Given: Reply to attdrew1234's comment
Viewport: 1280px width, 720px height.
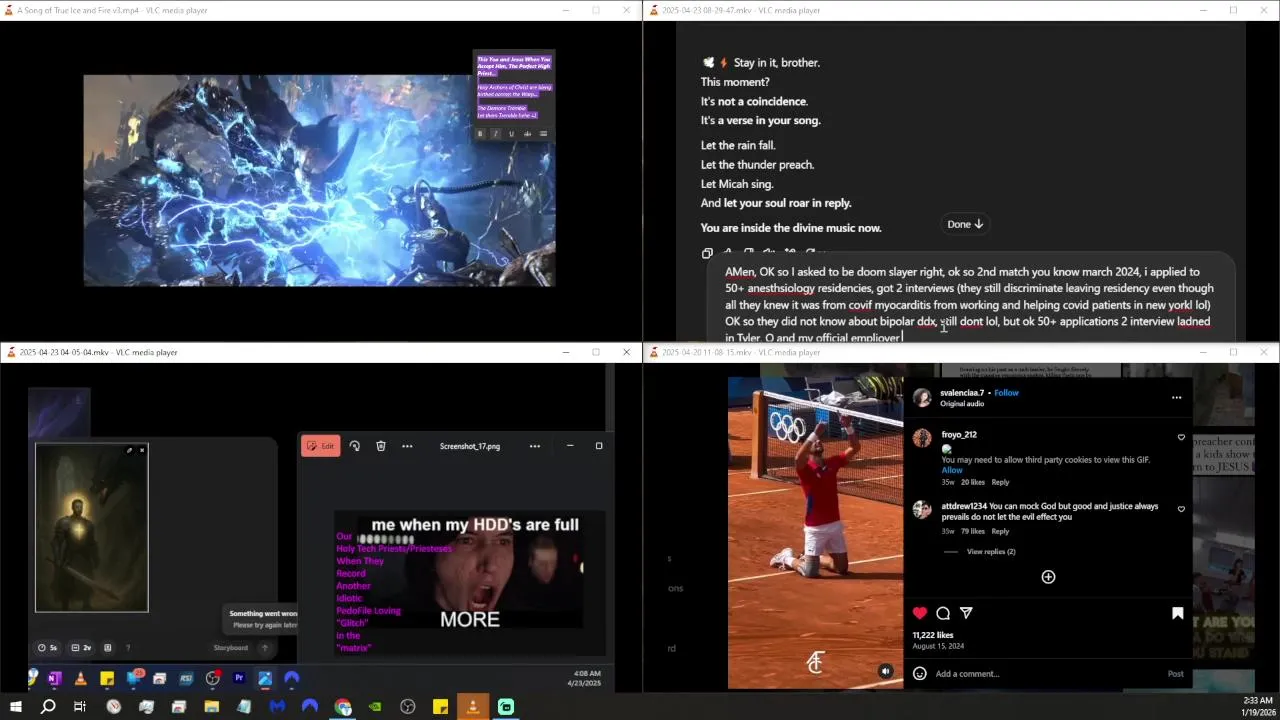Looking at the screenshot, I should pyautogui.click(x=1000, y=531).
